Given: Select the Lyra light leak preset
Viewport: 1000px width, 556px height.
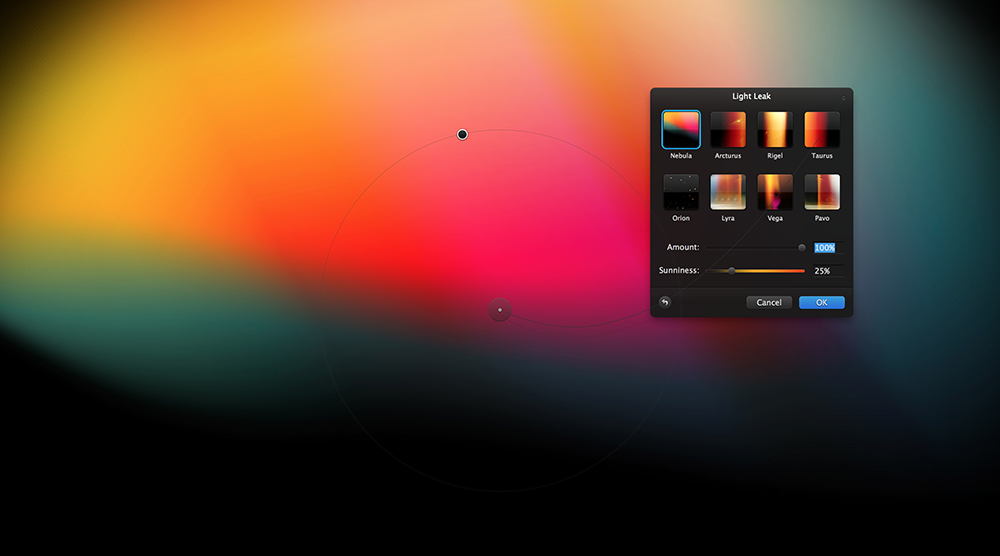Looking at the screenshot, I should click(728, 192).
